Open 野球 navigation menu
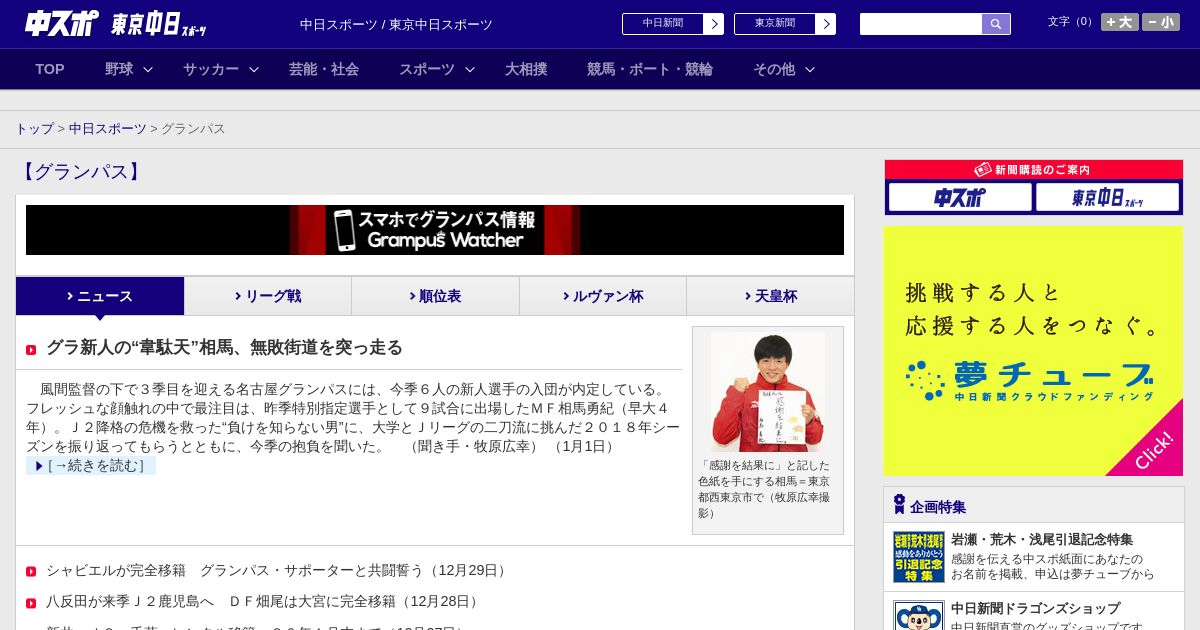Screen dimensions: 1200x630 tap(119, 69)
